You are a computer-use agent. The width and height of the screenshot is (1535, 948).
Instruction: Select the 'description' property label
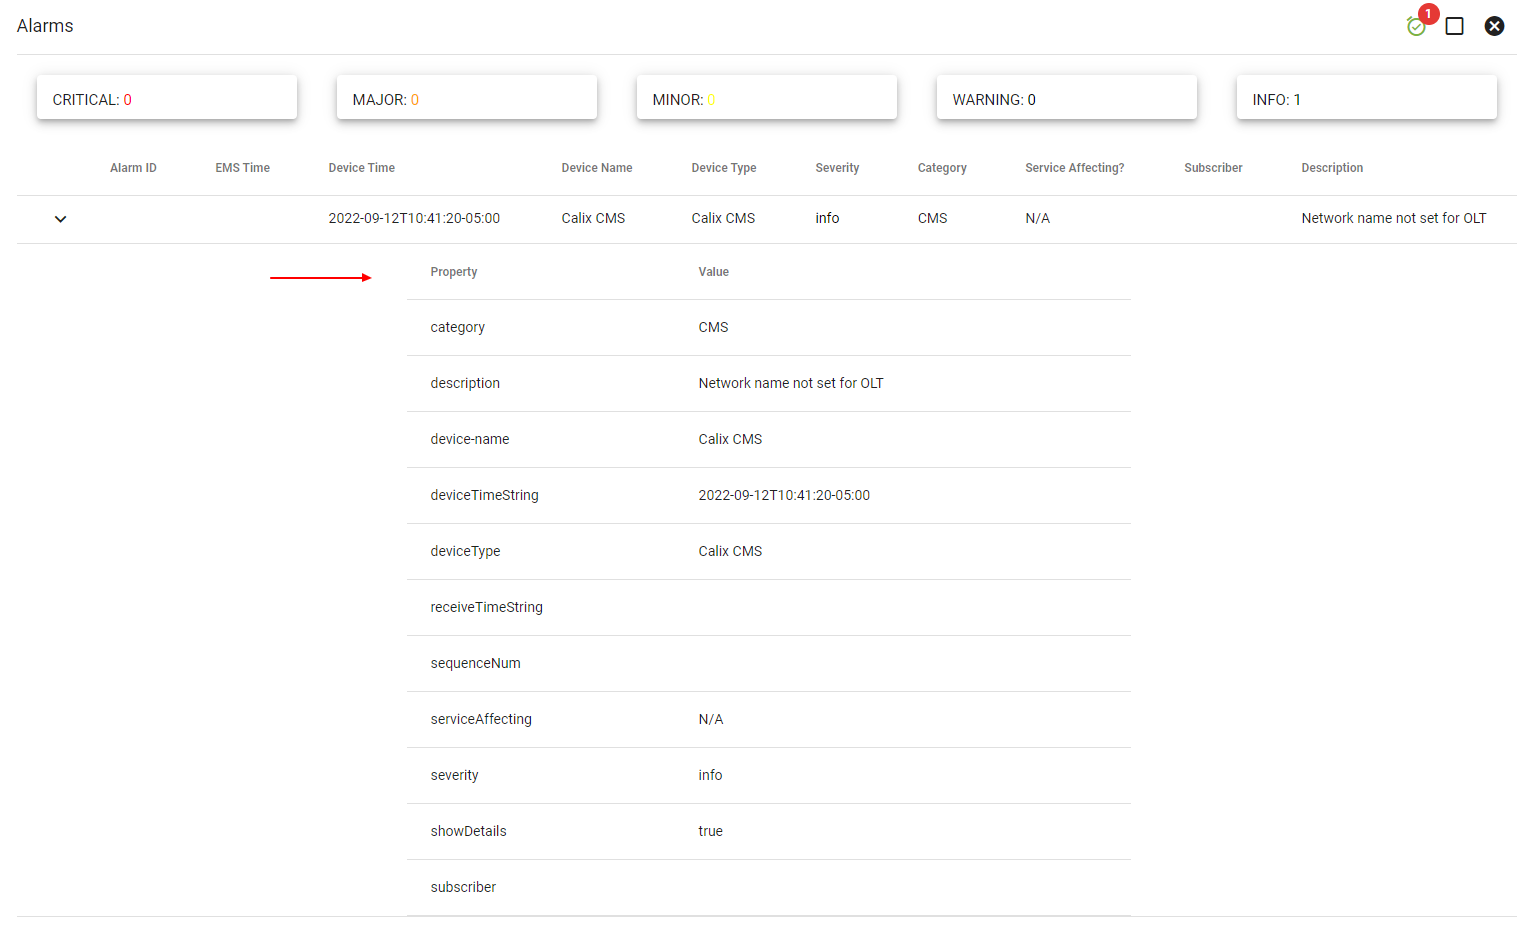coord(465,383)
